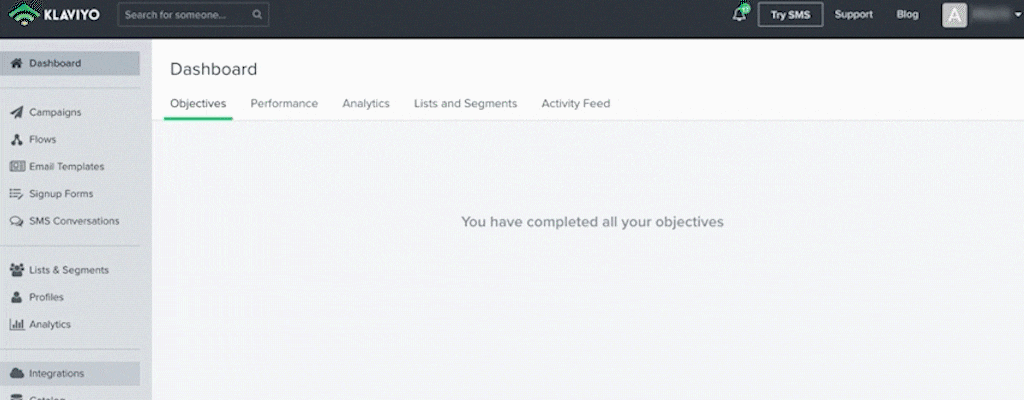This screenshot has width=1024, height=400.
Task: Open the Support link
Action: click(x=854, y=14)
